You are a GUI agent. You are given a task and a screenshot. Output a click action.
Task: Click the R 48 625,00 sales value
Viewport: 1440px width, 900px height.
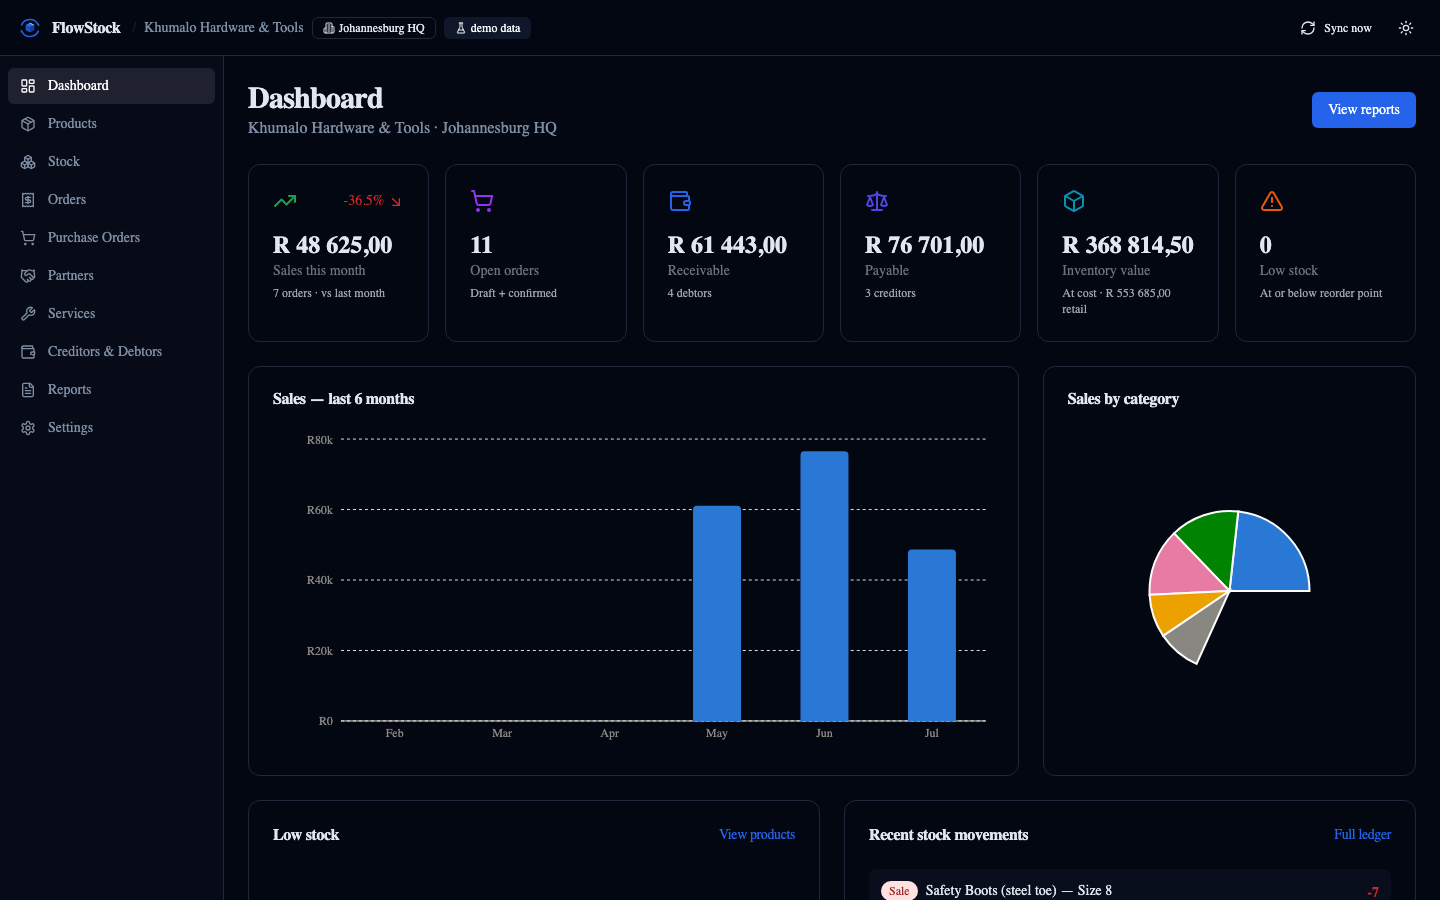pyautogui.click(x=333, y=245)
